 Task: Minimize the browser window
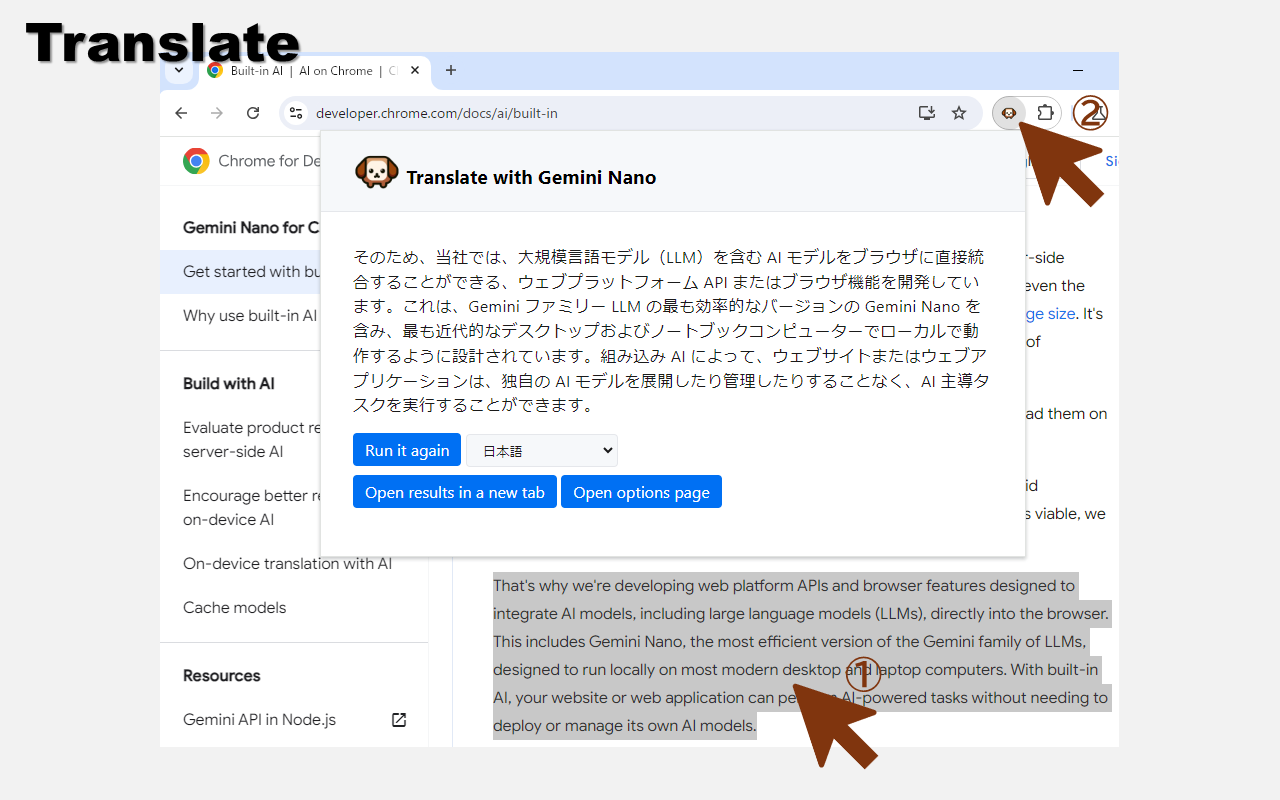1078,70
